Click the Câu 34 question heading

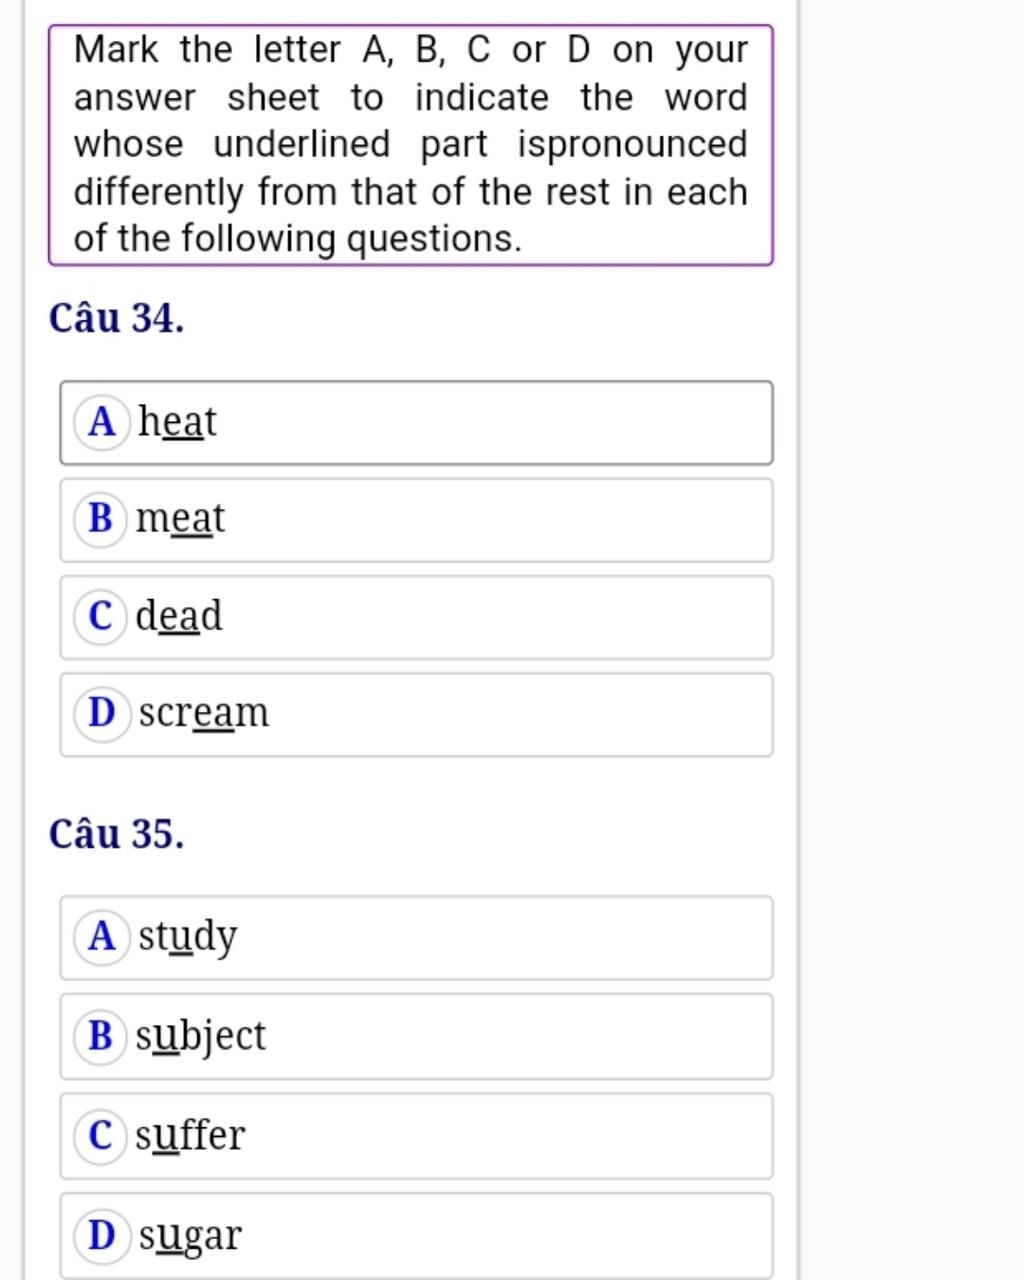(x=116, y=319)
